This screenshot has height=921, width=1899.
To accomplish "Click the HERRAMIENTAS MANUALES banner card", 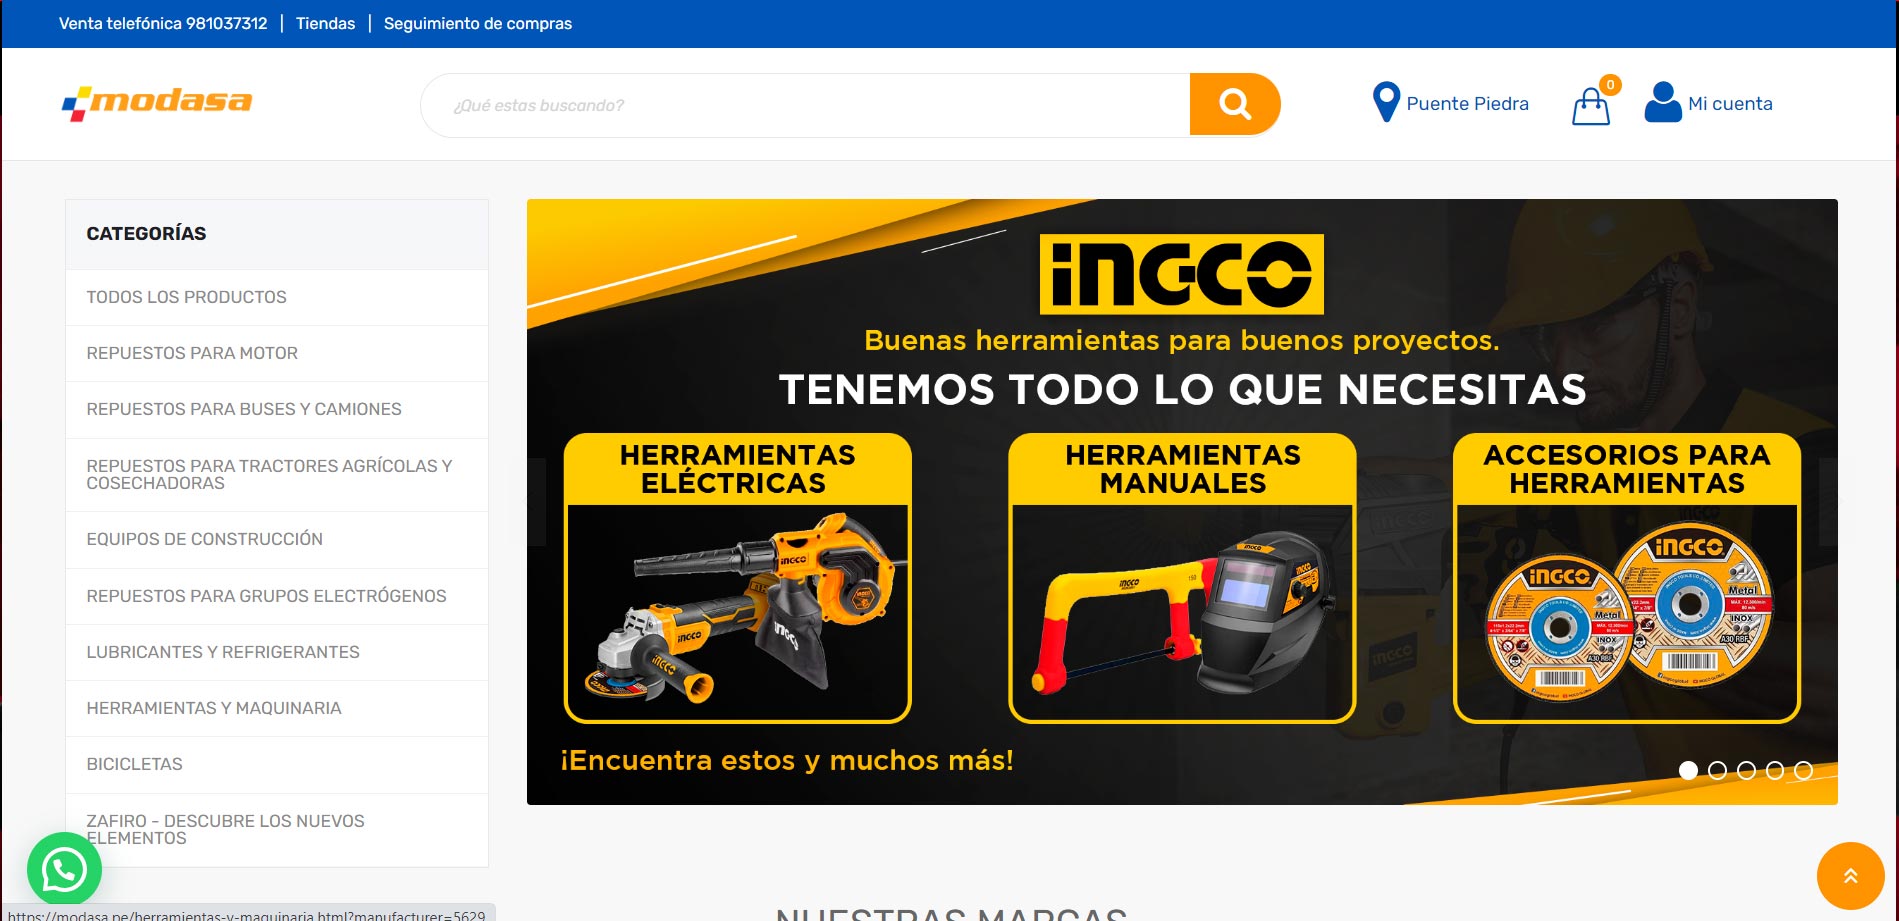I will click(1182, 578).
